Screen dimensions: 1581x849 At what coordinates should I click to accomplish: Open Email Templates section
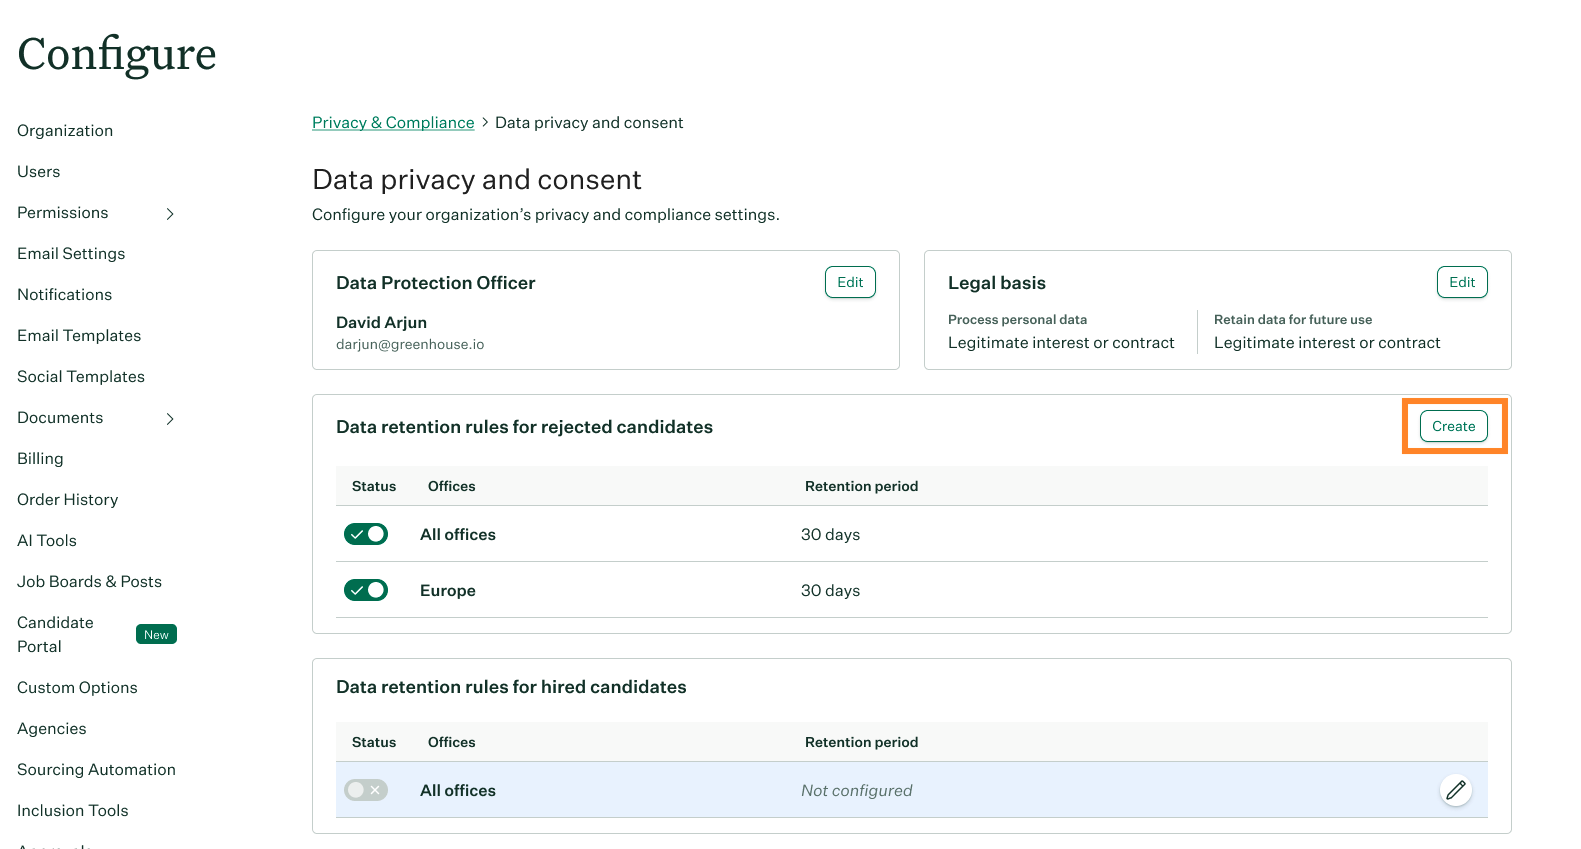click(x=79, y=336)
